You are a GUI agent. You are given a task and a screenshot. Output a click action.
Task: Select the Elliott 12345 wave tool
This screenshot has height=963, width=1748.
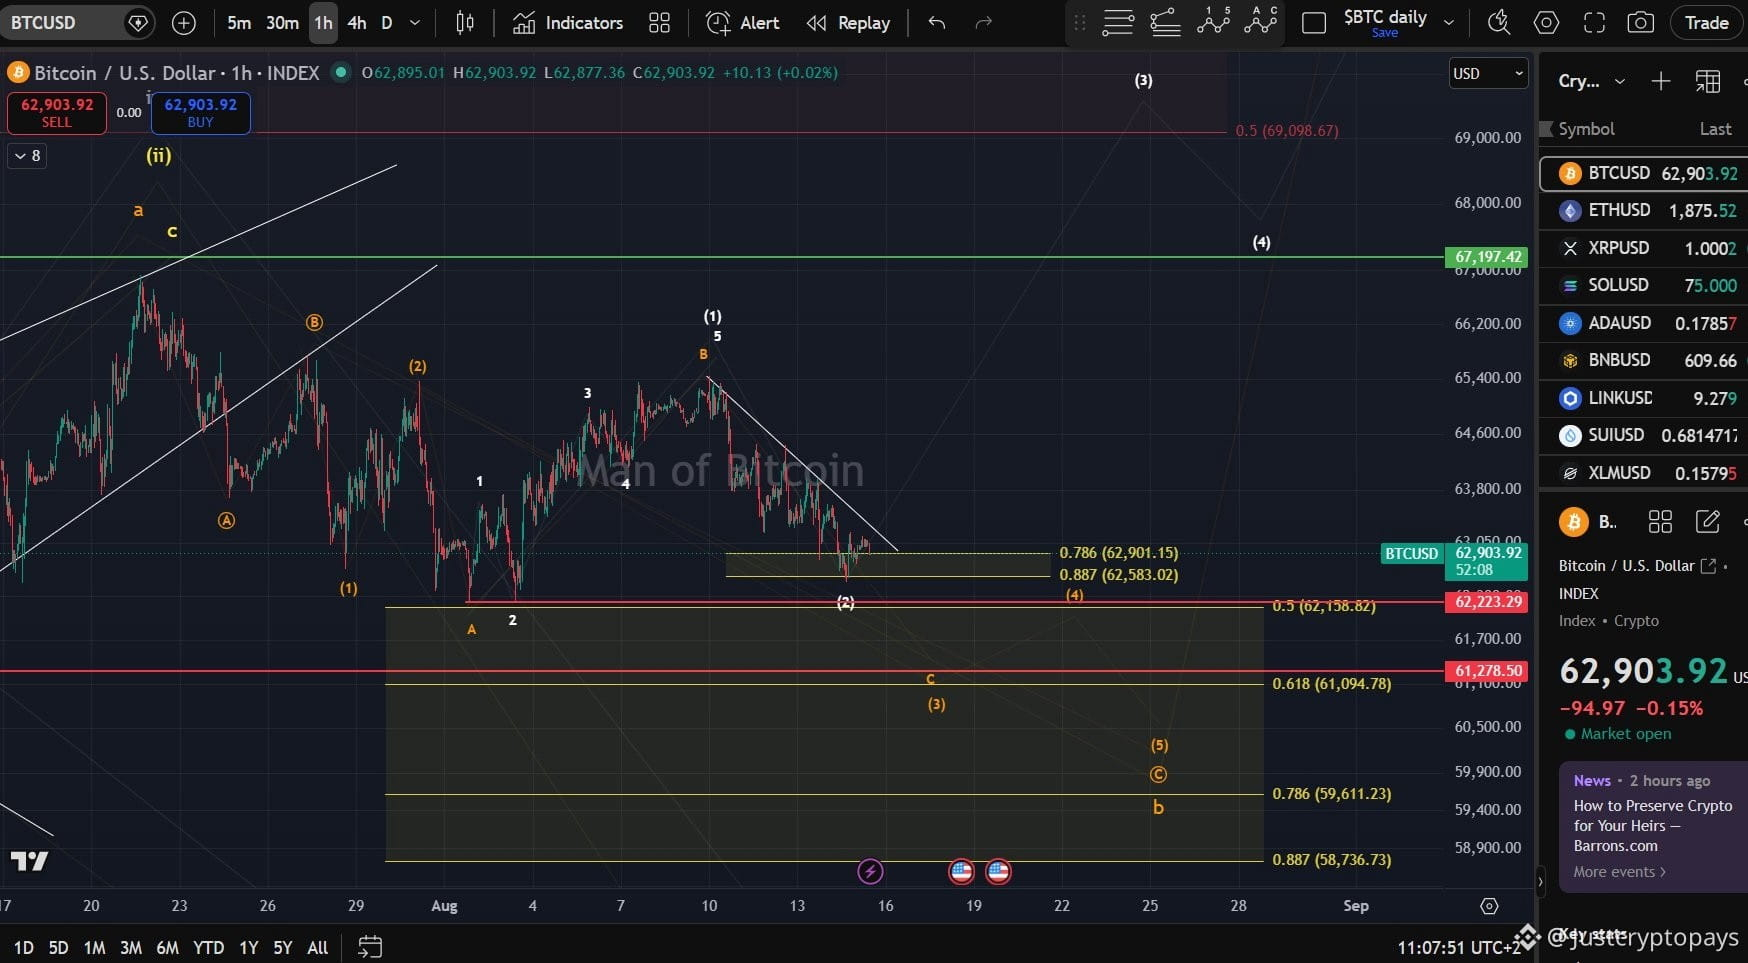(x=1213, y=21)
